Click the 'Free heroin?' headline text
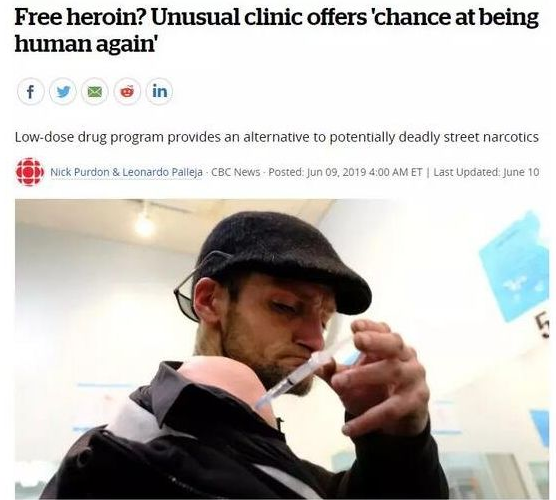The width and height of the screenshot is (556, 500). (x=80, y=17)
